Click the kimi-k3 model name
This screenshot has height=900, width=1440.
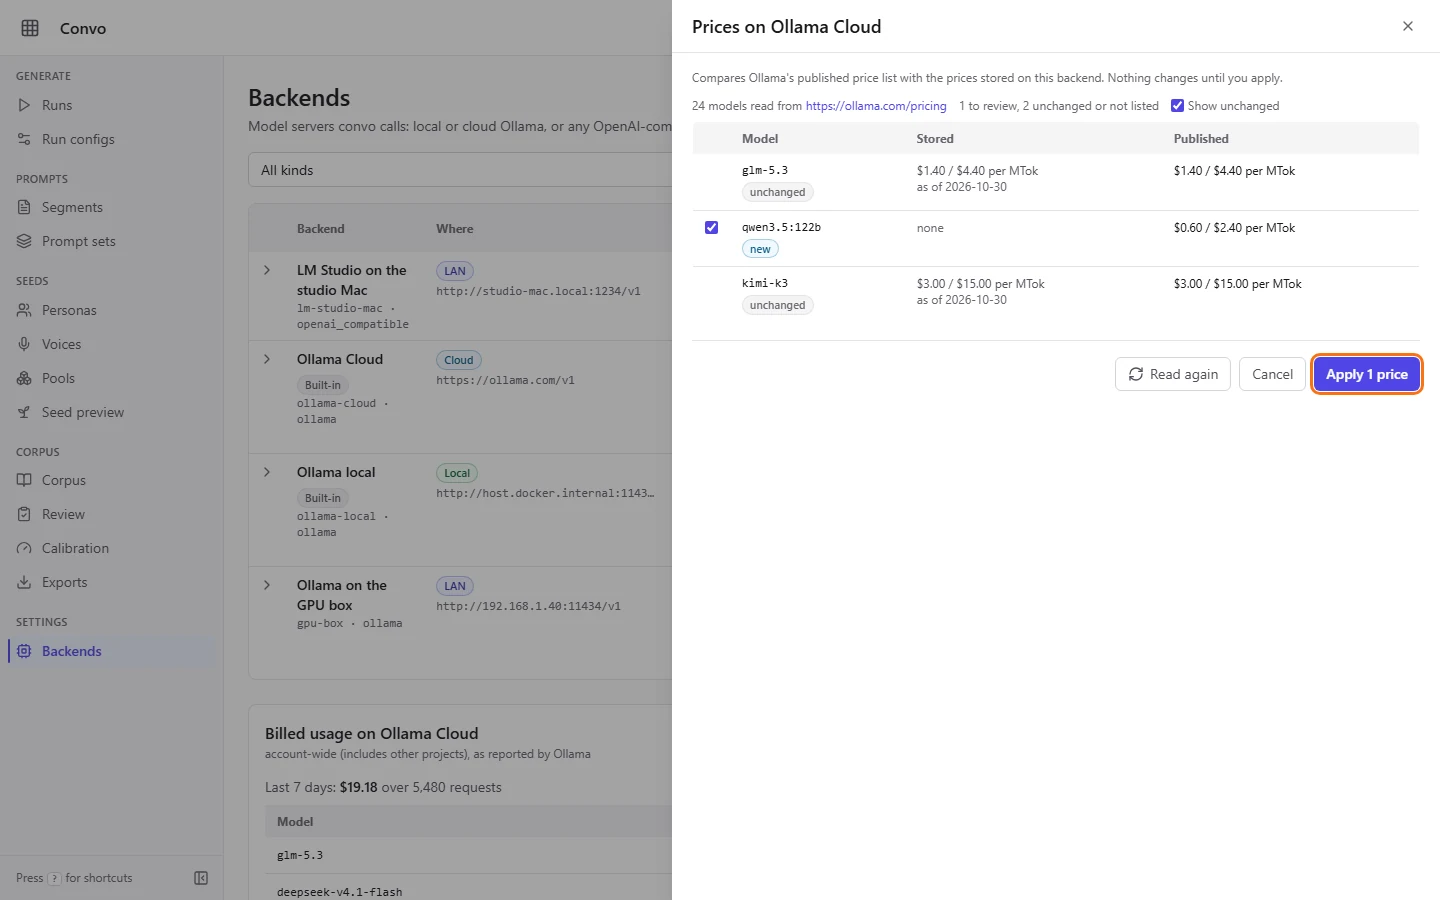[765, 284]
